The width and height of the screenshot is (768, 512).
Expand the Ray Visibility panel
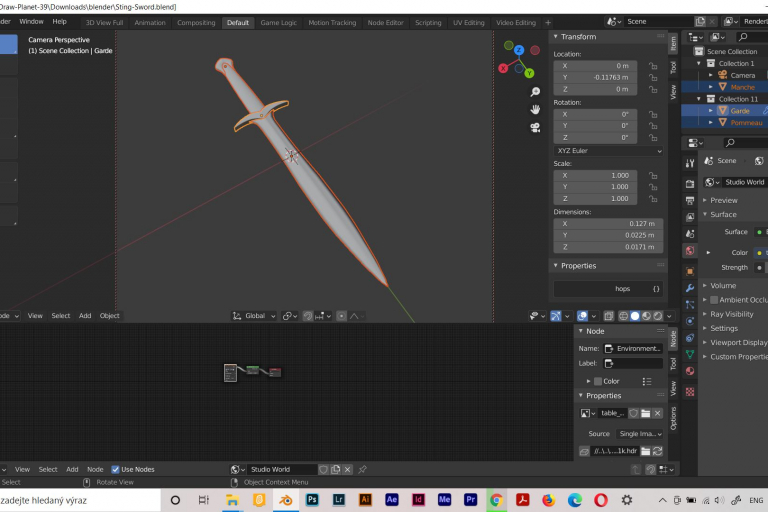pyautogui.click(x=731, y=314)
